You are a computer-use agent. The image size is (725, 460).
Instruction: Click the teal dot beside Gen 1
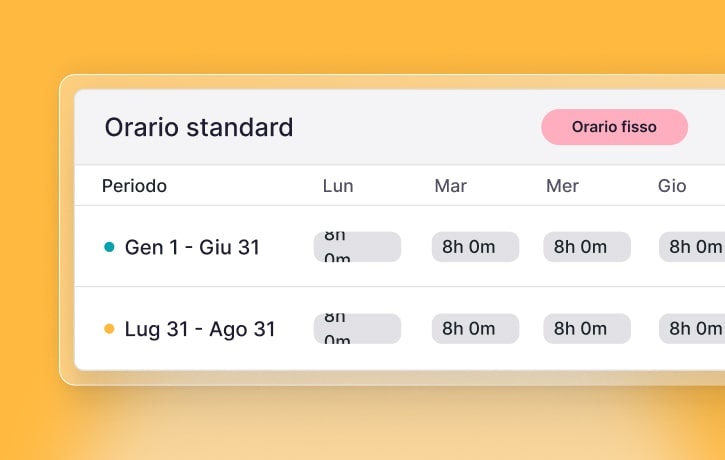coord(109,247)
